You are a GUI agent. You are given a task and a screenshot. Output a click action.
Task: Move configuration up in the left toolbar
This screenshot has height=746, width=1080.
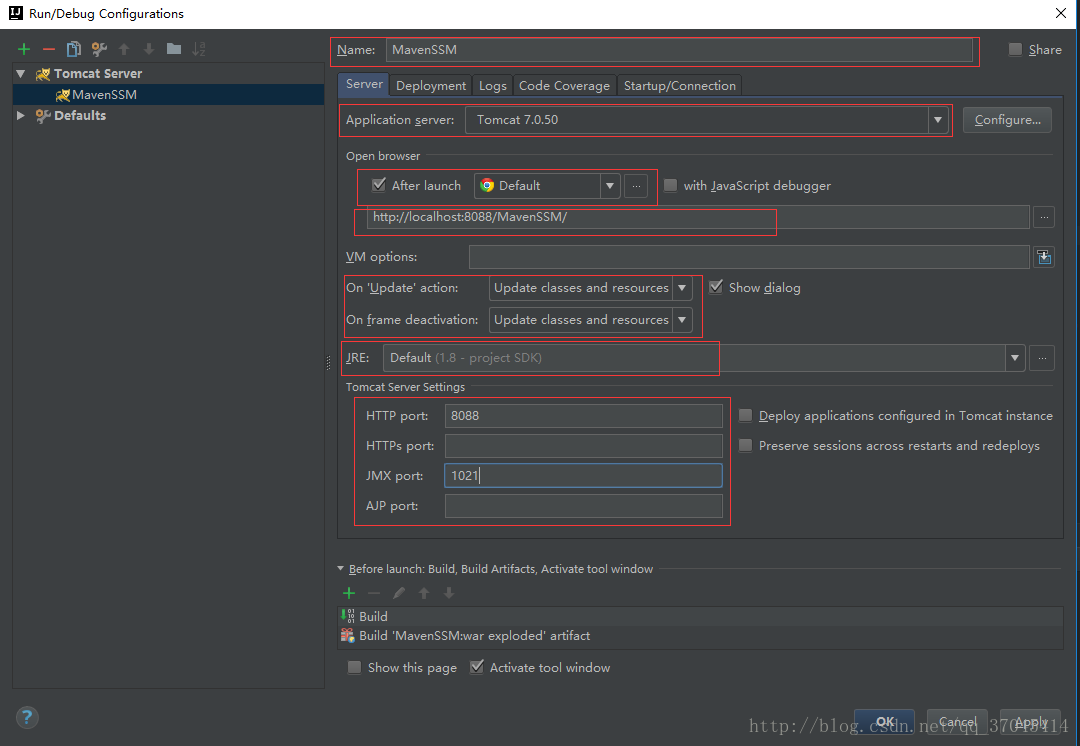(124, 49)
